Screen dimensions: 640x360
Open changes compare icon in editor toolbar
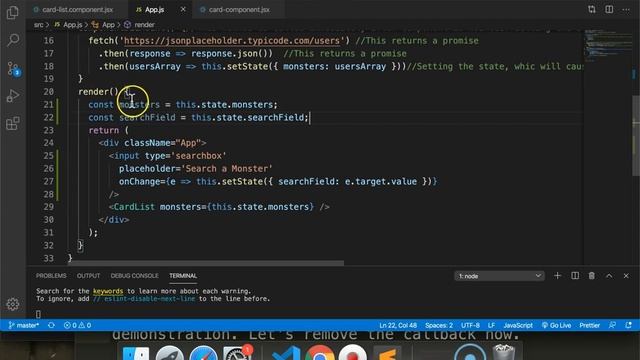[592, 9]
